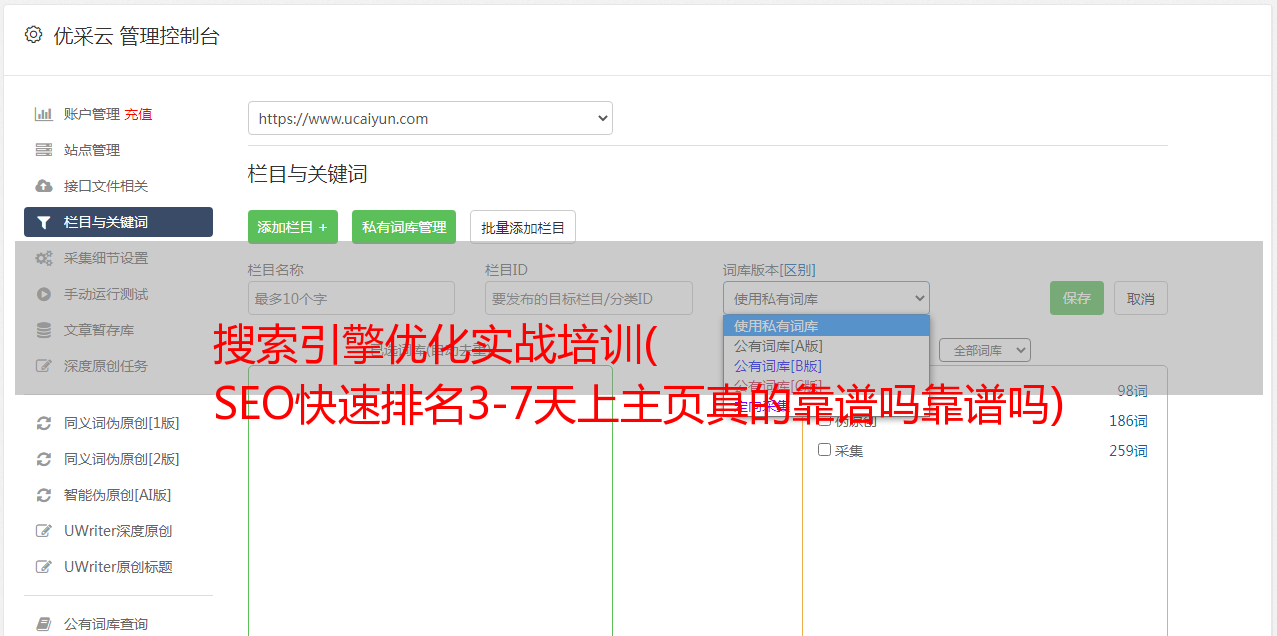Screen dimensions: 1277x636
Task: Click the gears icon for 采集细节设置
Action: 44,258
